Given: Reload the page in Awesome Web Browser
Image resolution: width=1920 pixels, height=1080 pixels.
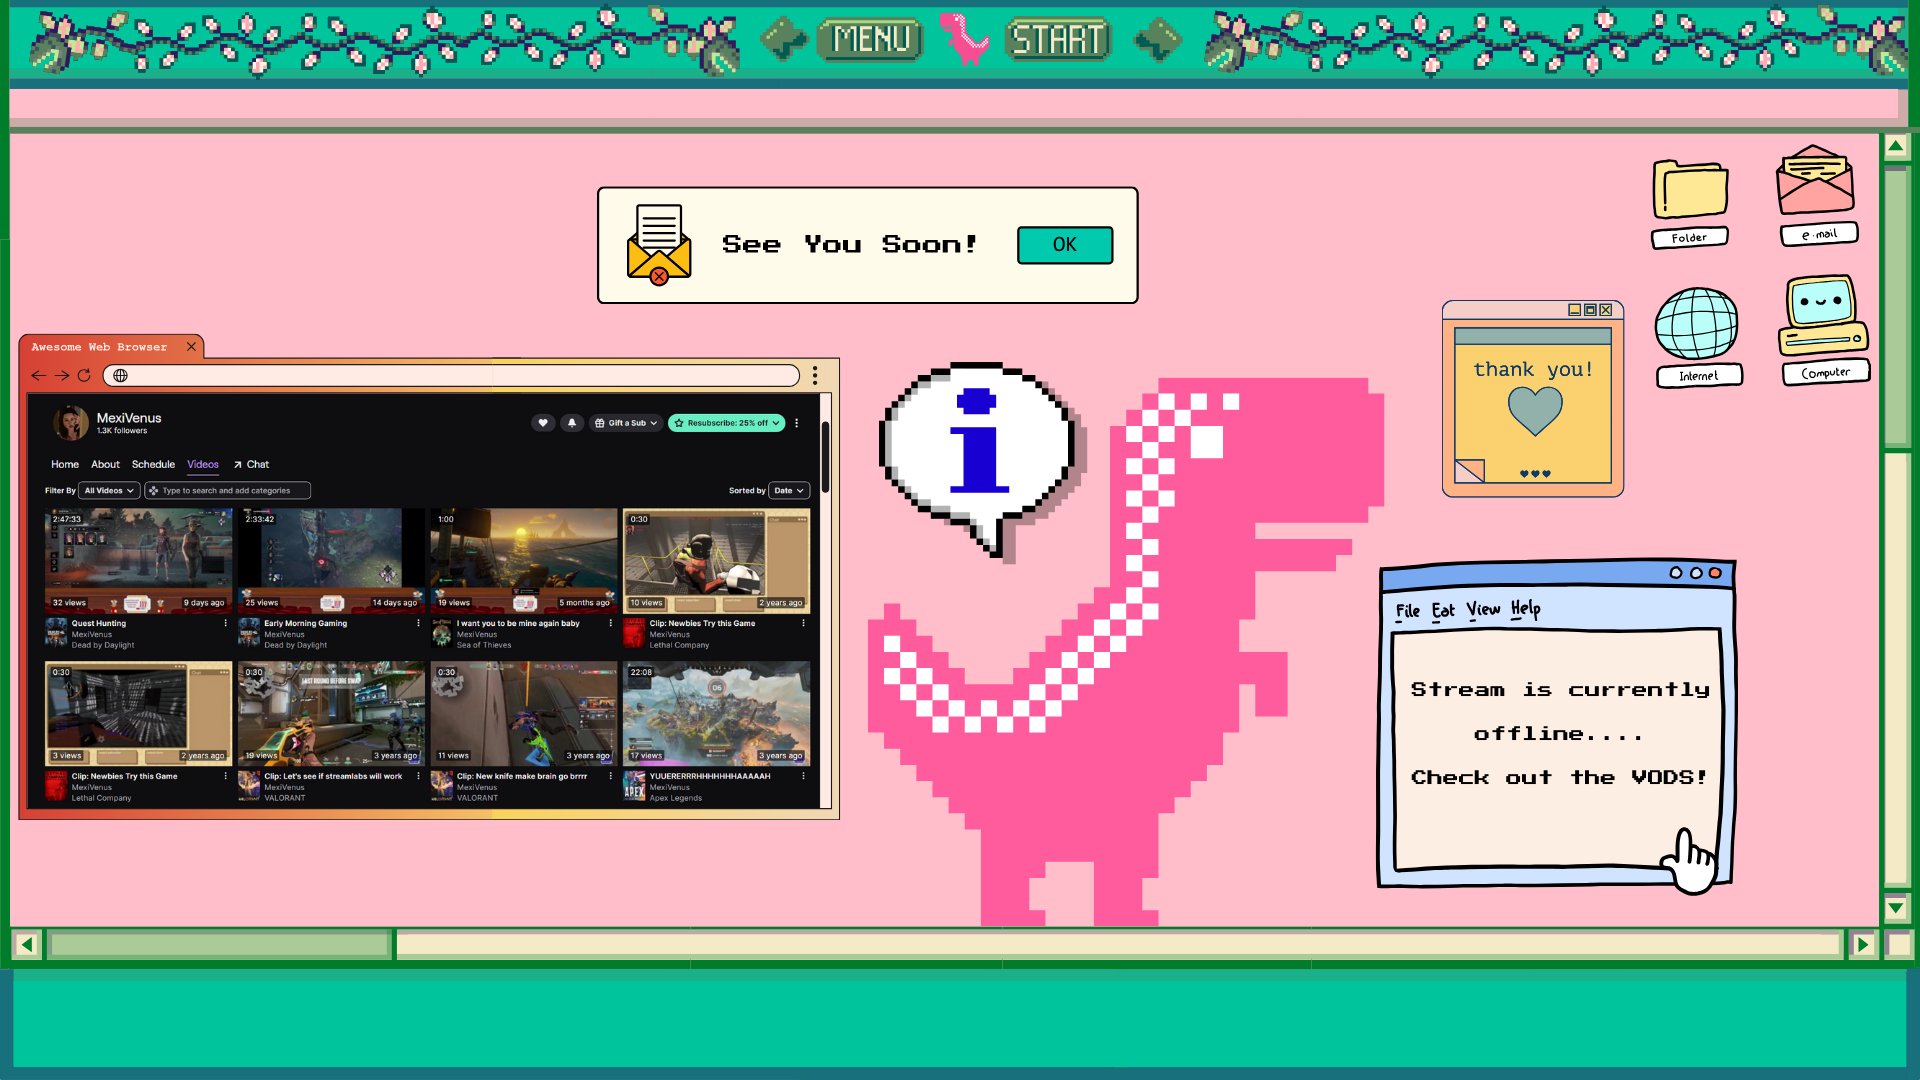Looking at the screenshot, I should pos(85,376).
